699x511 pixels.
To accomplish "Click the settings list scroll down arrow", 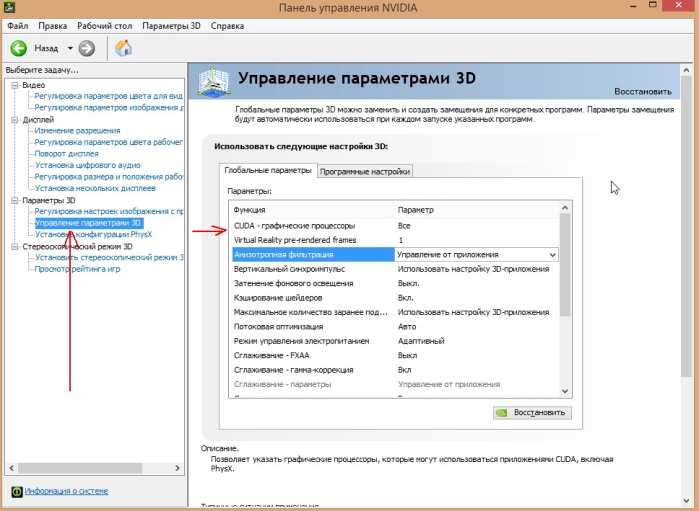I will click(565, 391).
